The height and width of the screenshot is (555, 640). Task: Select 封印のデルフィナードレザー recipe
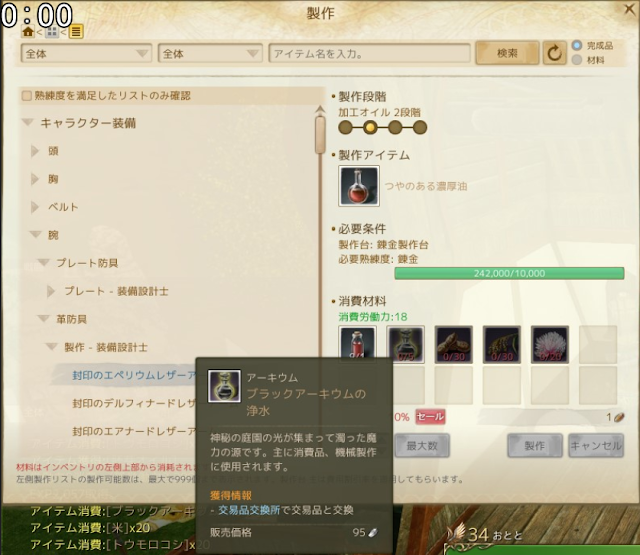134,403
